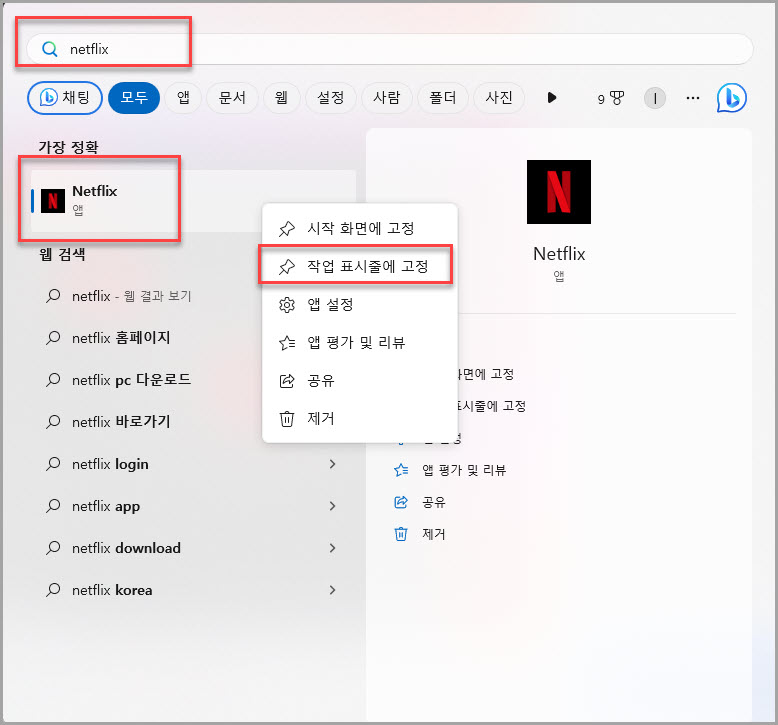
Task: Click search icon beside netflix korea
Action: (x=53, y=590)
